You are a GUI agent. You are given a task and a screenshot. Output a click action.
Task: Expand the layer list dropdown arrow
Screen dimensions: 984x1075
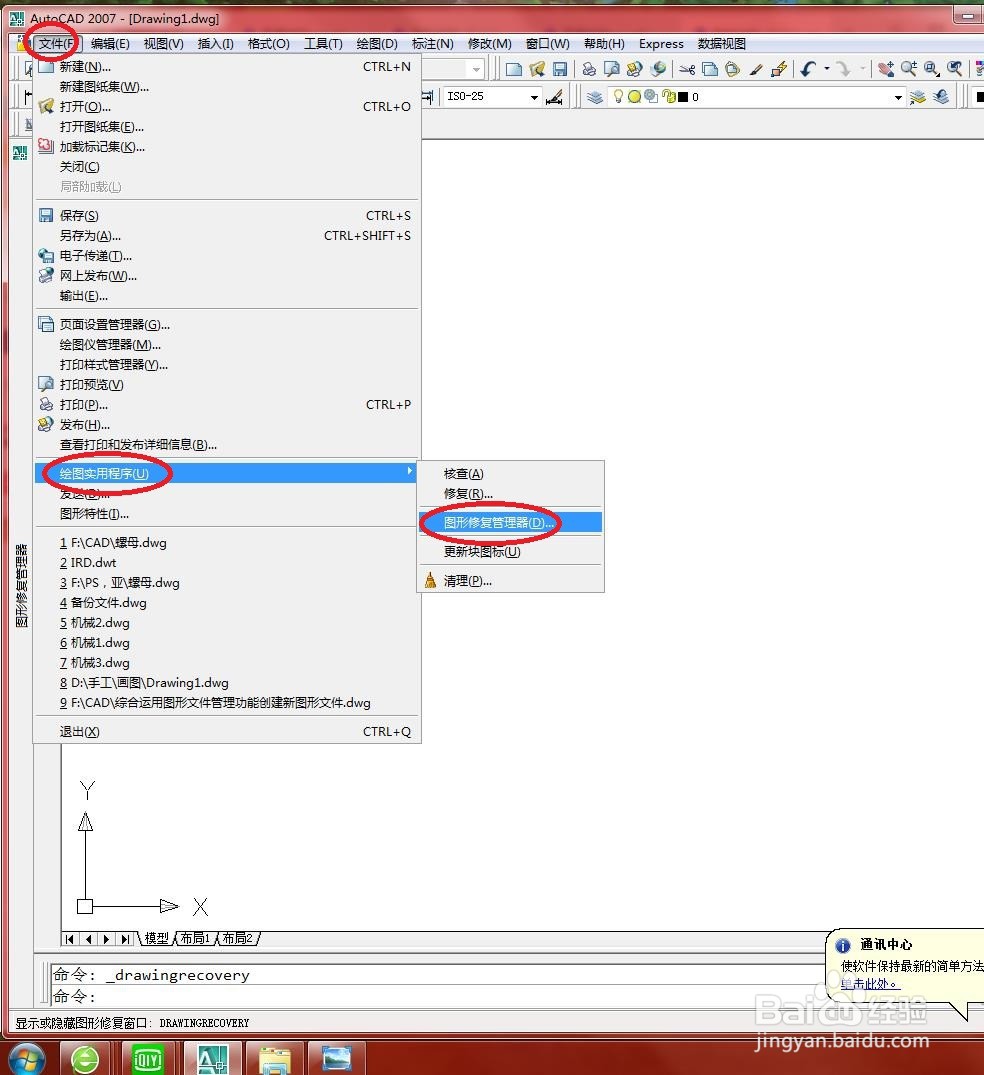898,97
